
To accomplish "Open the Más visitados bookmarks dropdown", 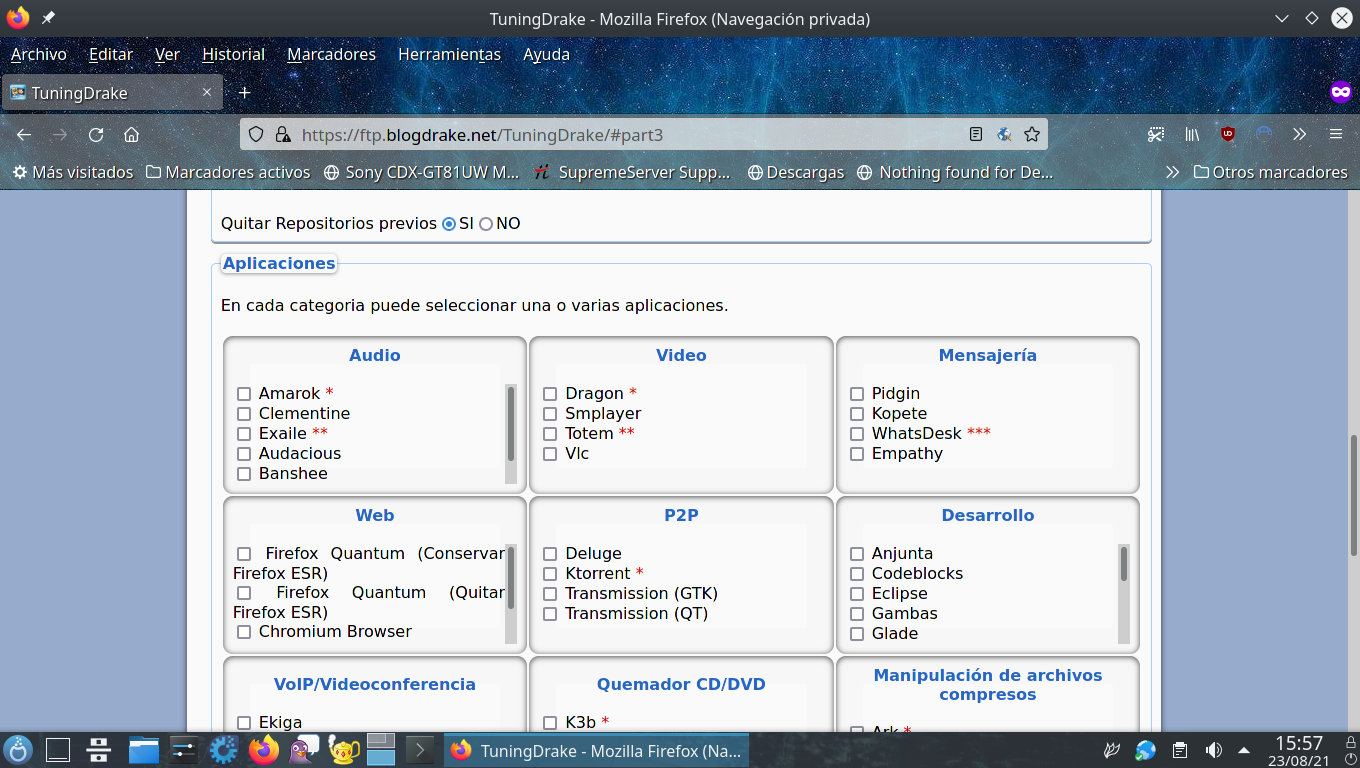I will click(x=73, y=172).
